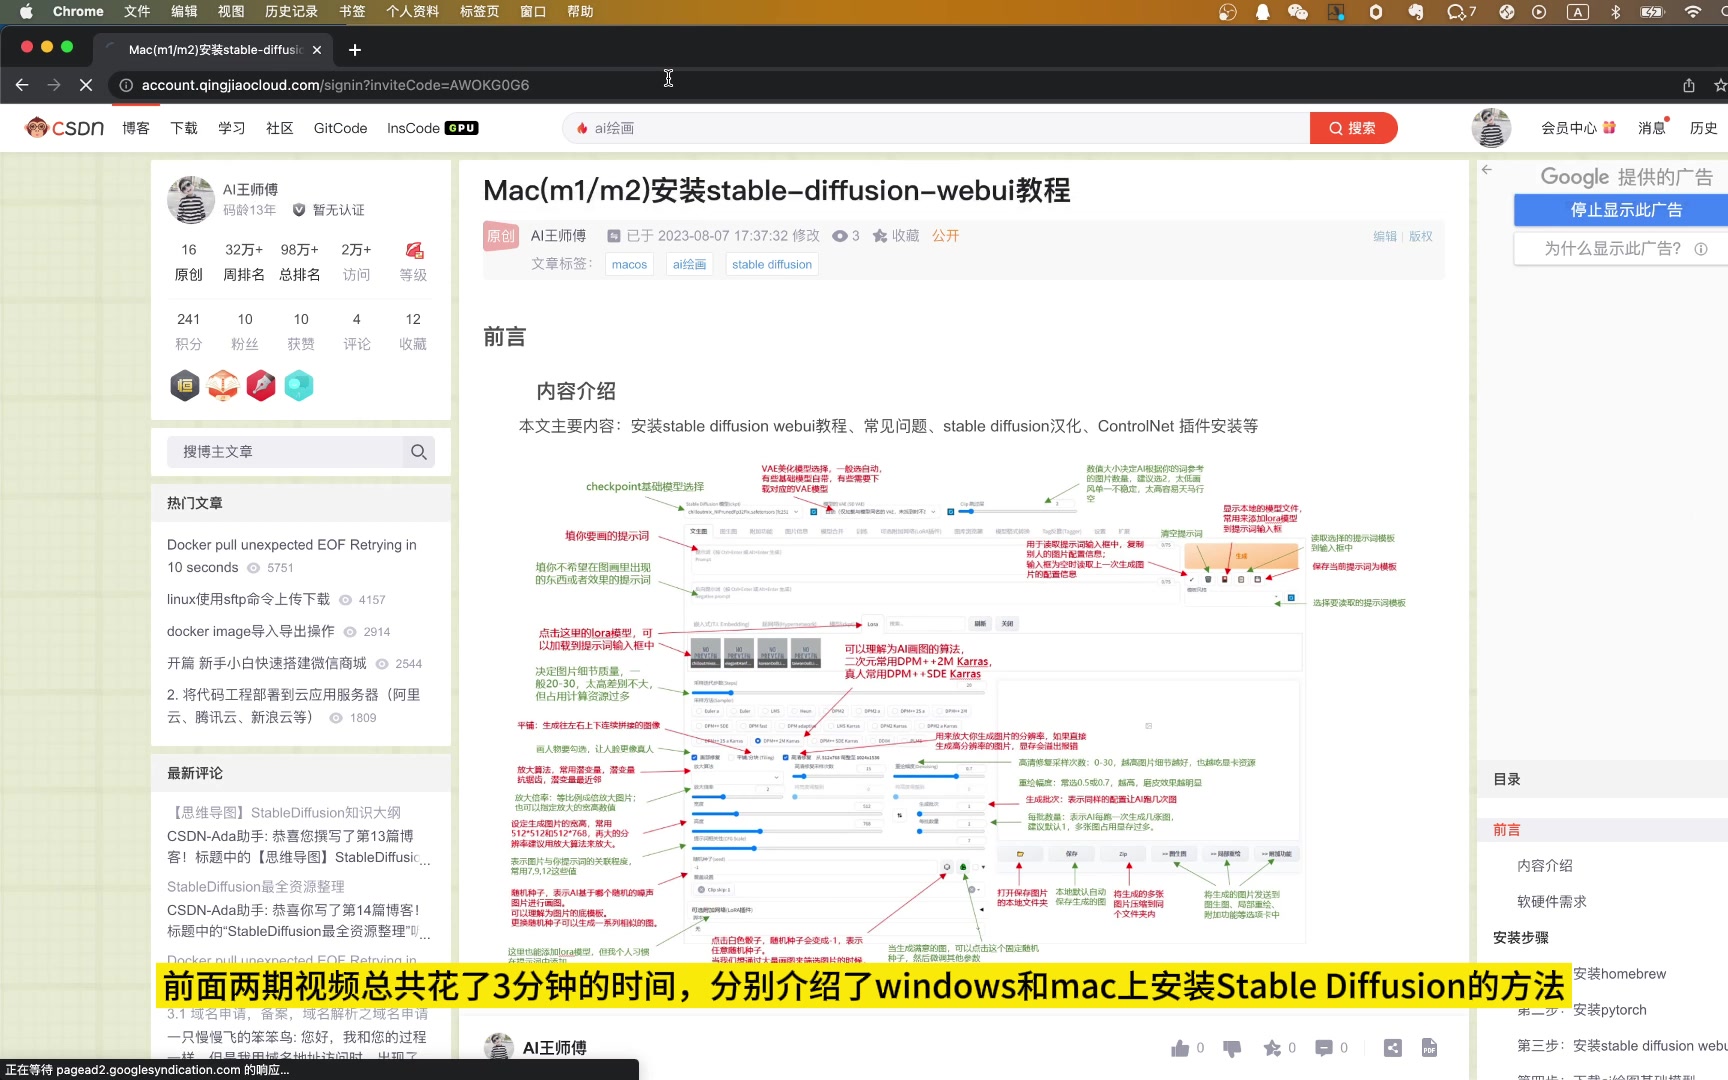Viewport: 1728px width, 1080px height.
Task: Expand the 前言 section in table of contents
Action: pyautogui.click(x=1506, y=830)
